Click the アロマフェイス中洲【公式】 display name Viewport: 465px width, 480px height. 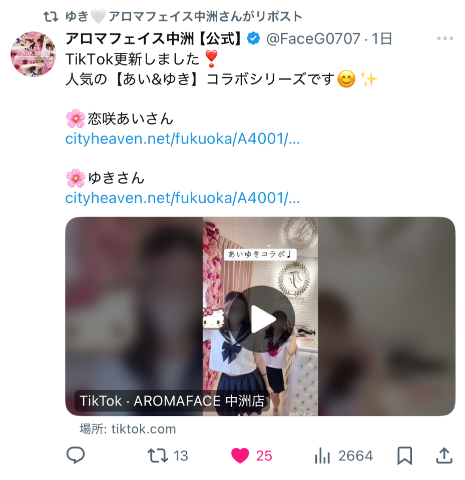click(153, 39)
